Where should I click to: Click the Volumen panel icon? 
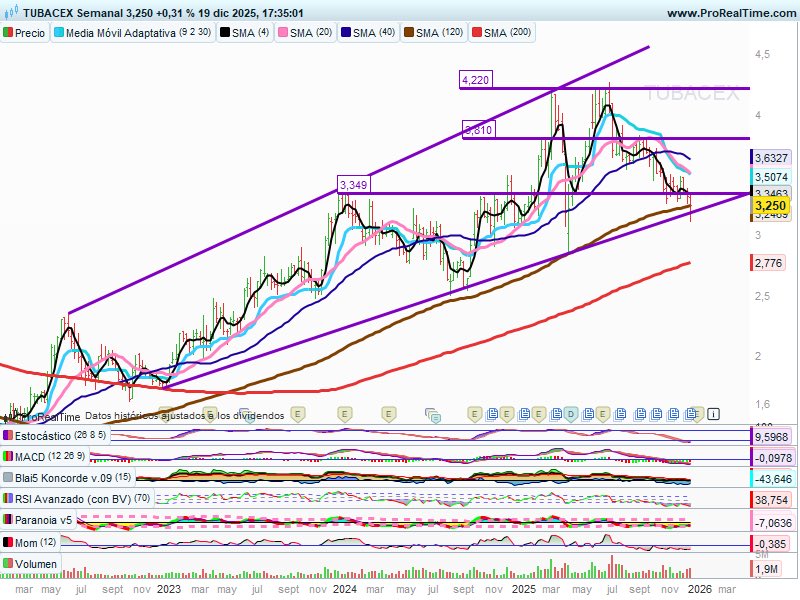(x=7, y=562)
